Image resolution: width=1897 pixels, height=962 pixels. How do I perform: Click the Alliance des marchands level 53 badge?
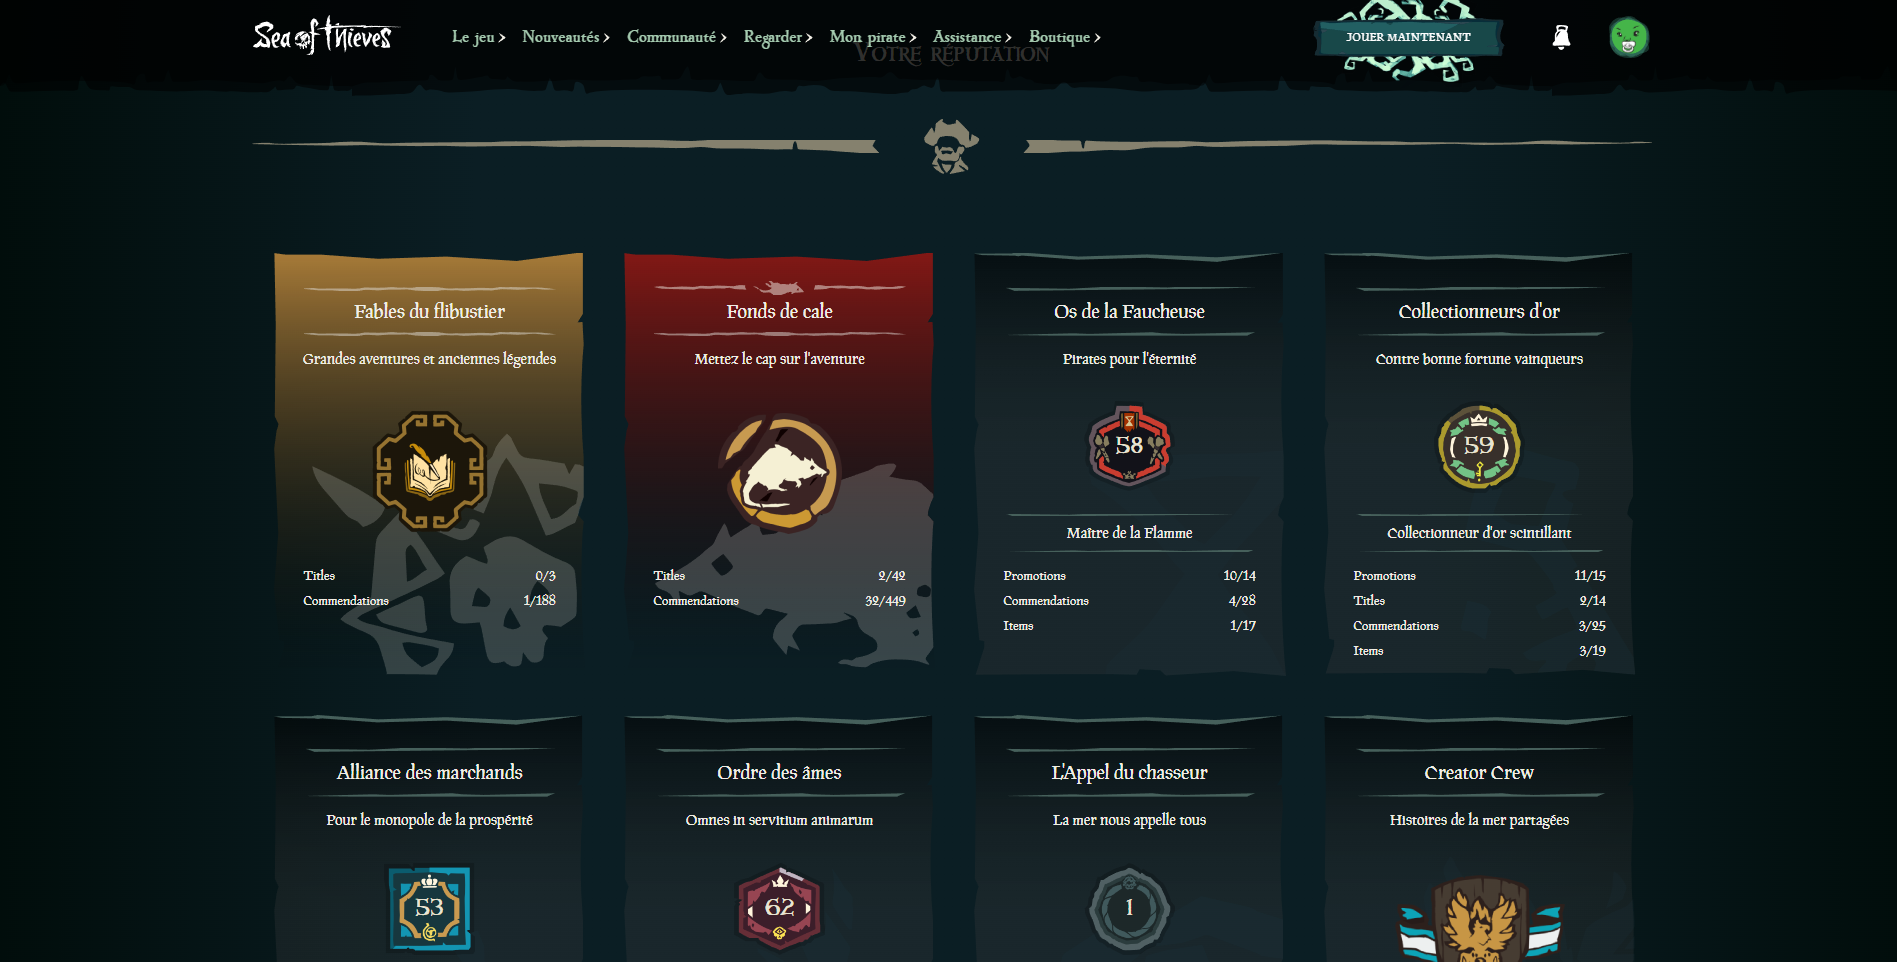click(429, 908)
